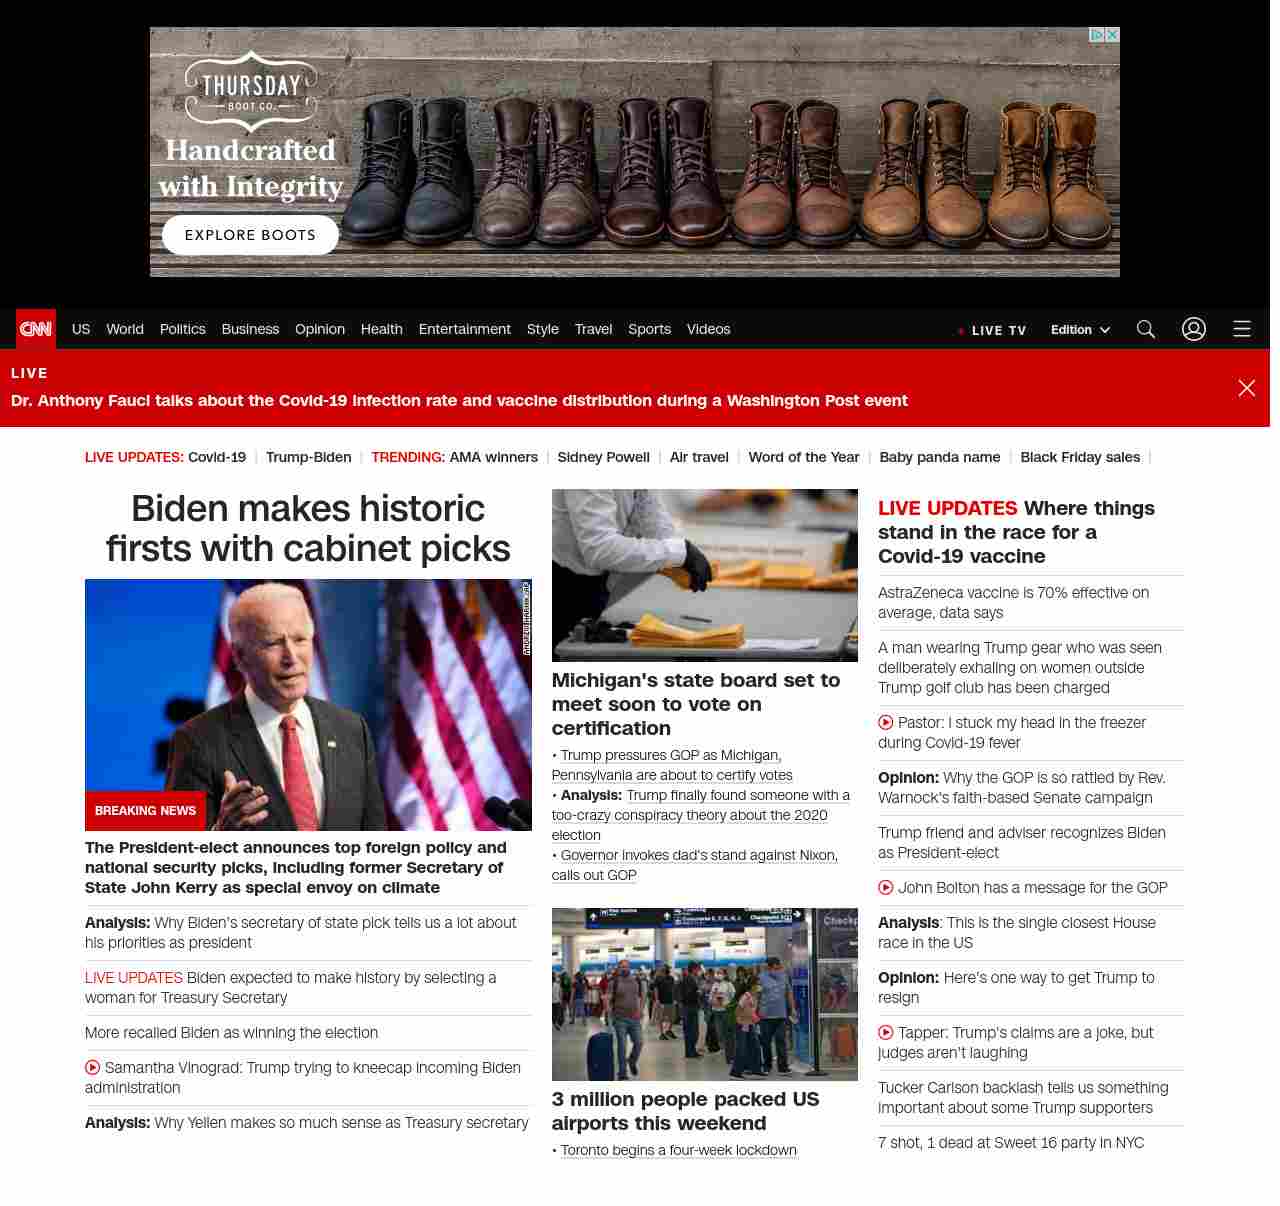Go to the Entertainment section
This screenshot has width=1280, height=1206.
pos(464,329)
